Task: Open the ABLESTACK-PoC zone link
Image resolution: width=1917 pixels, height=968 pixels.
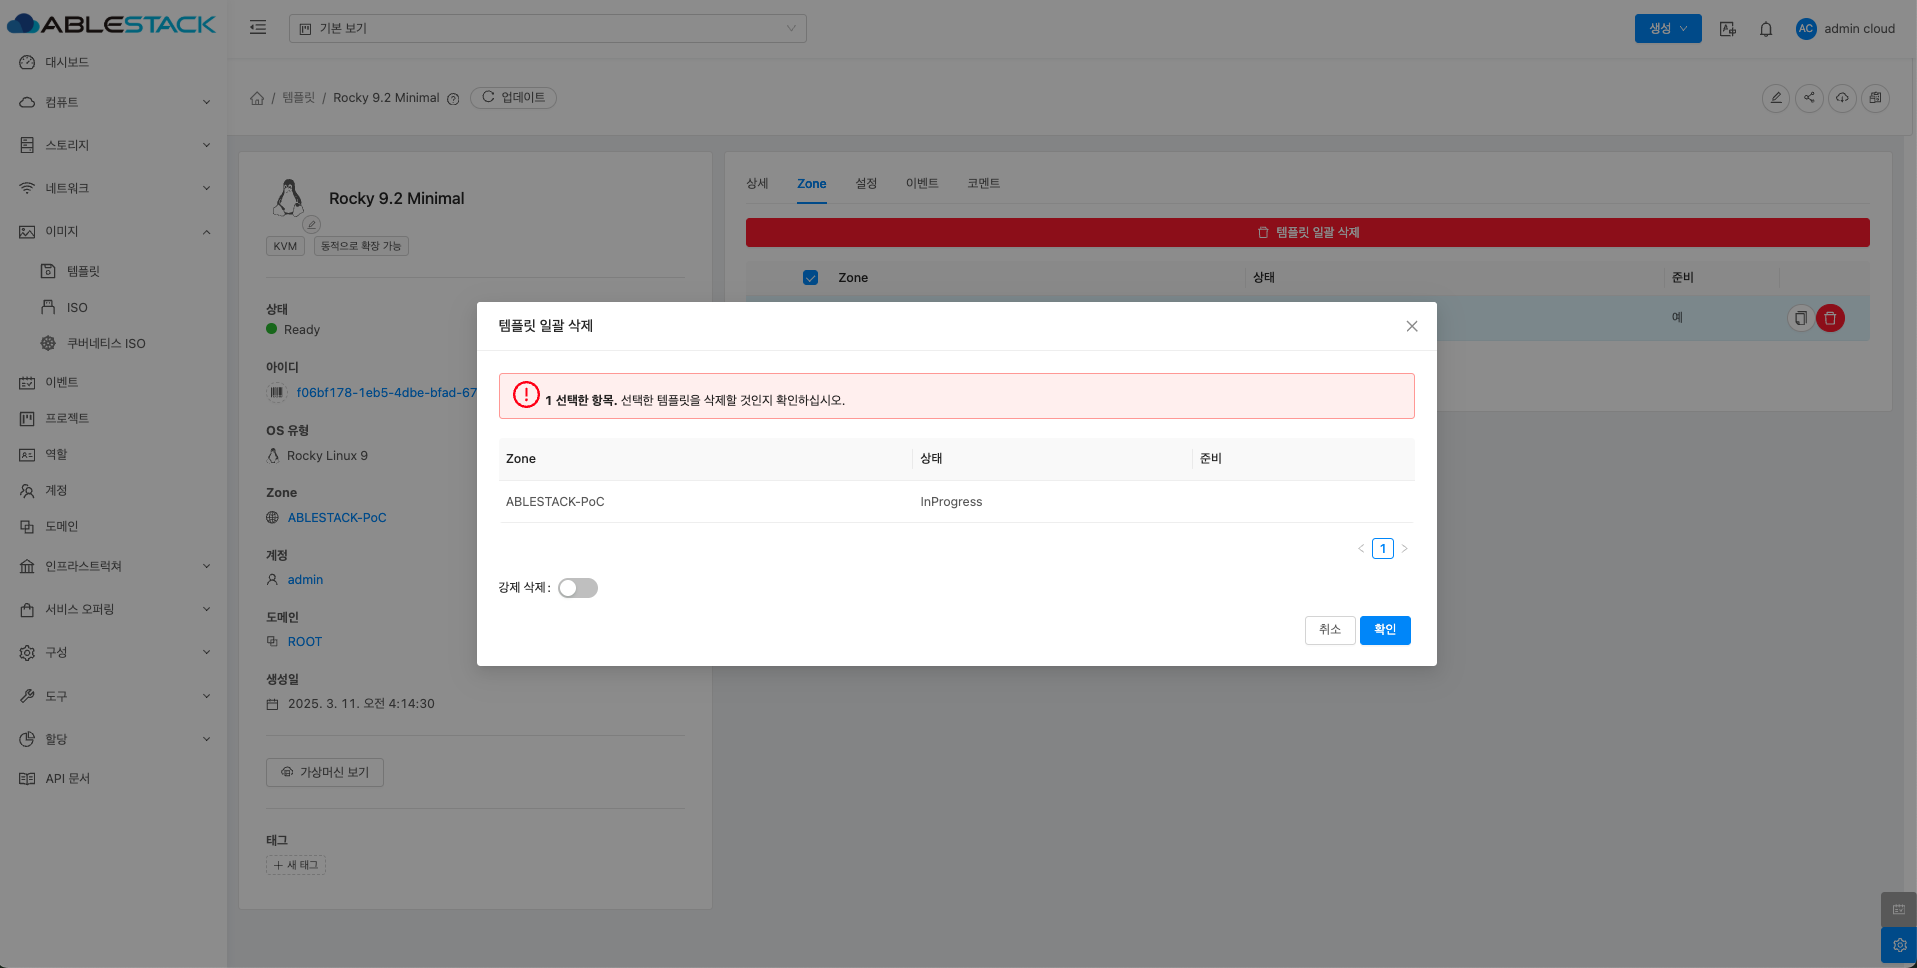Action: 337,518
